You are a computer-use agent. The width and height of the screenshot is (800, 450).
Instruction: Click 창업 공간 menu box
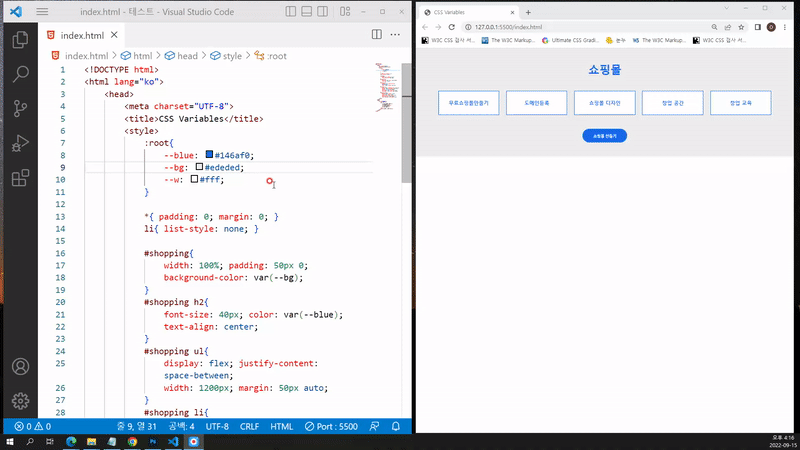point(672,103)
